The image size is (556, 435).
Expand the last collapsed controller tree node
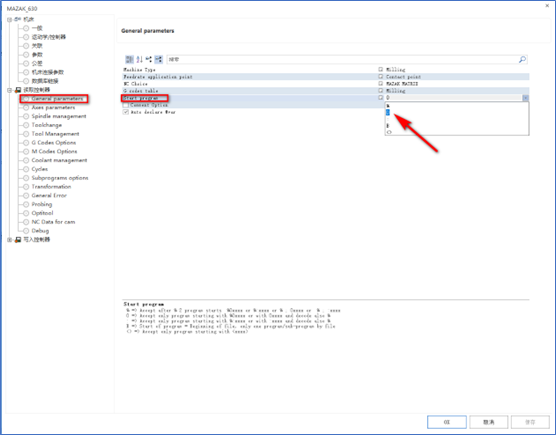tap(9, 240)
